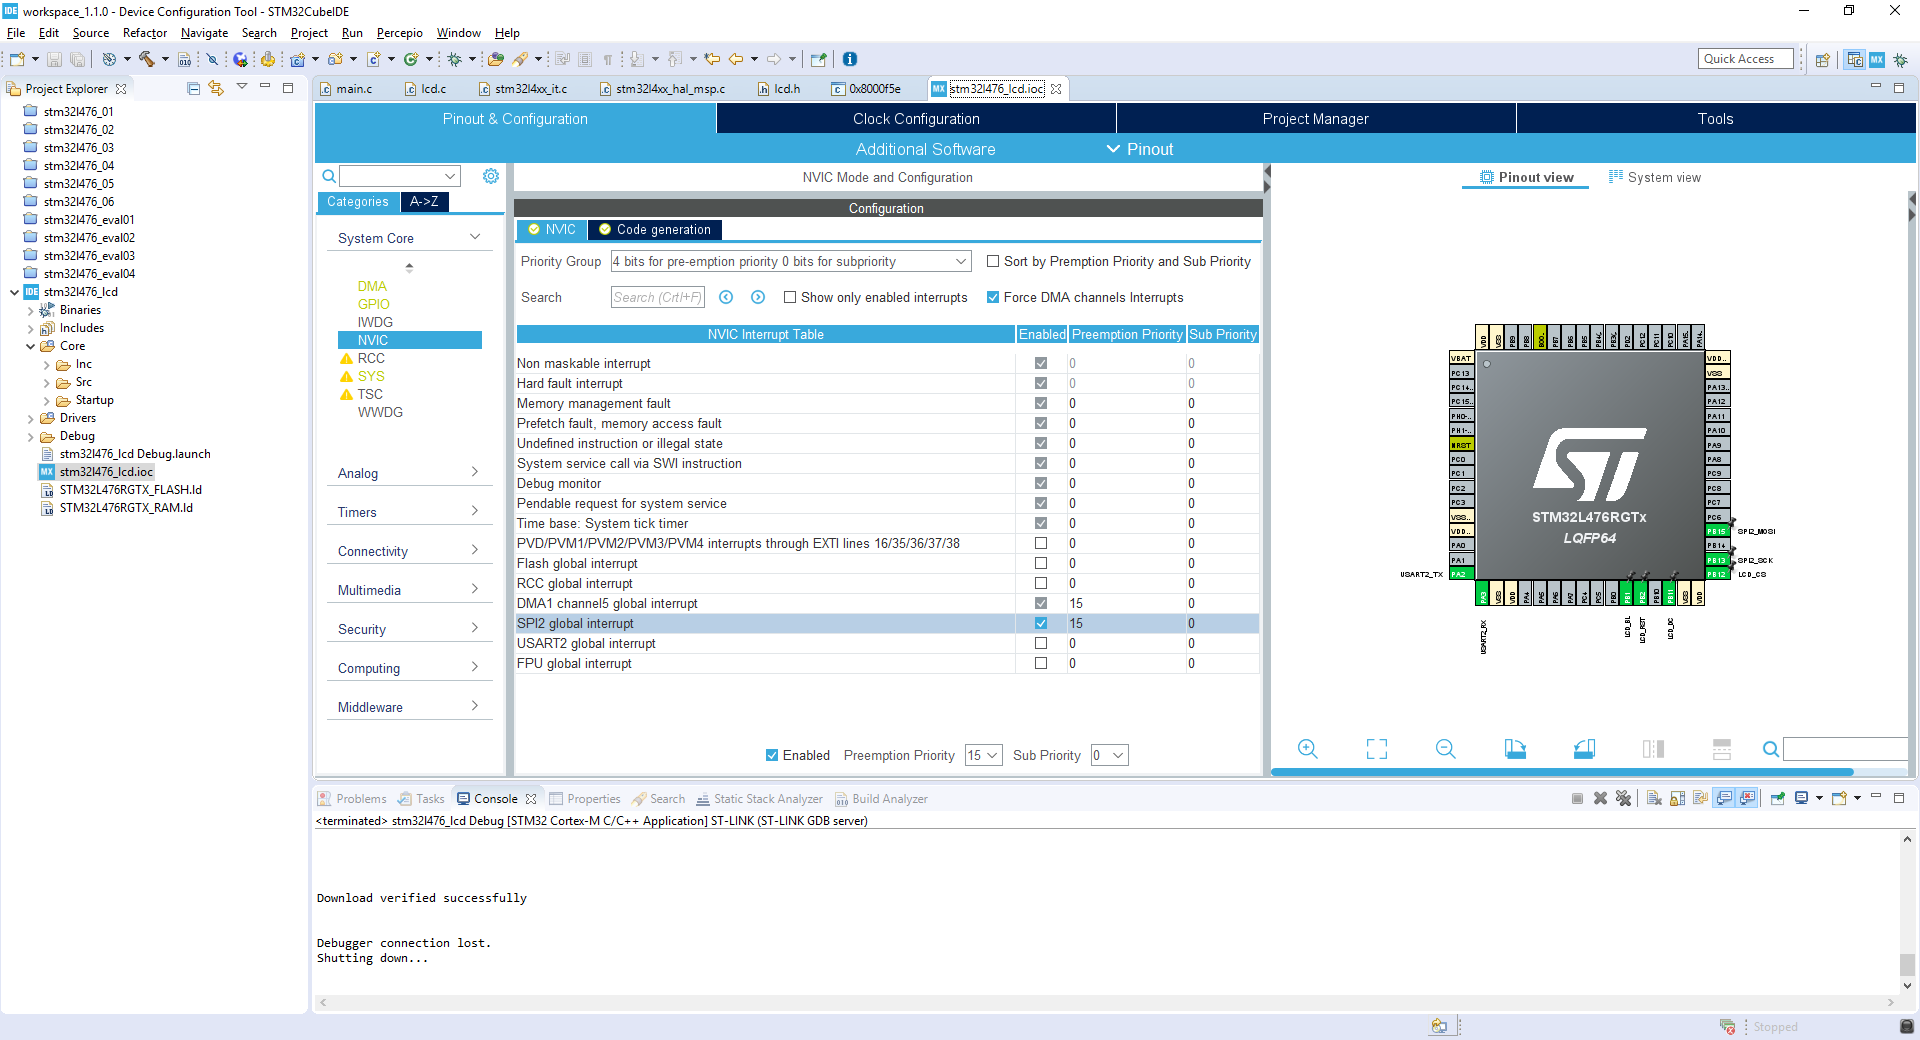
Task: Rotate the chip pinout counter-clockwise
Action: pyautogui.click(x=1584, y=749)
